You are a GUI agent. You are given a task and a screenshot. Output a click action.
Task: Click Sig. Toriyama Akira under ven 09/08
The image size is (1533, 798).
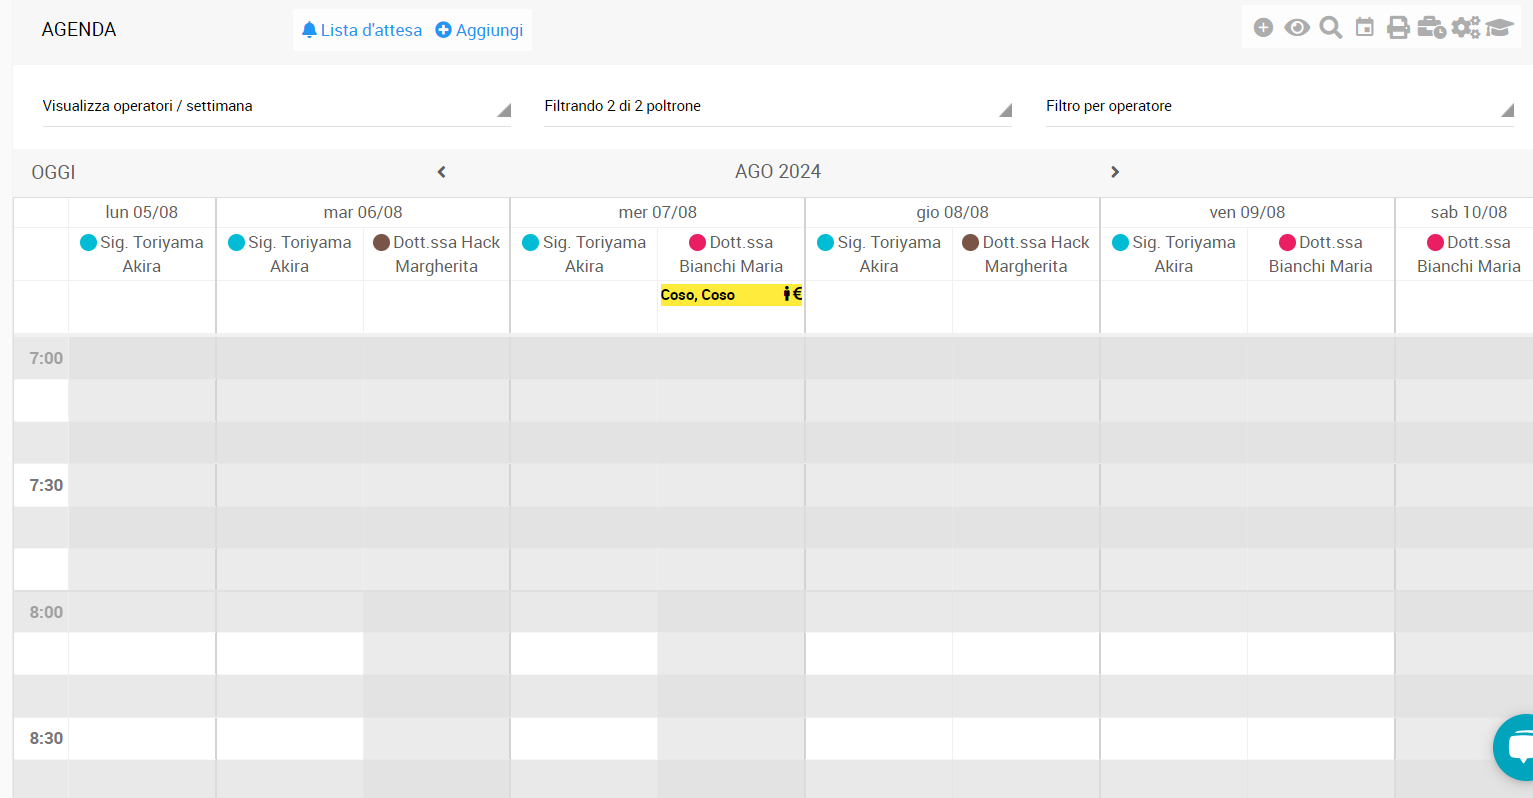coord(1174,254)
